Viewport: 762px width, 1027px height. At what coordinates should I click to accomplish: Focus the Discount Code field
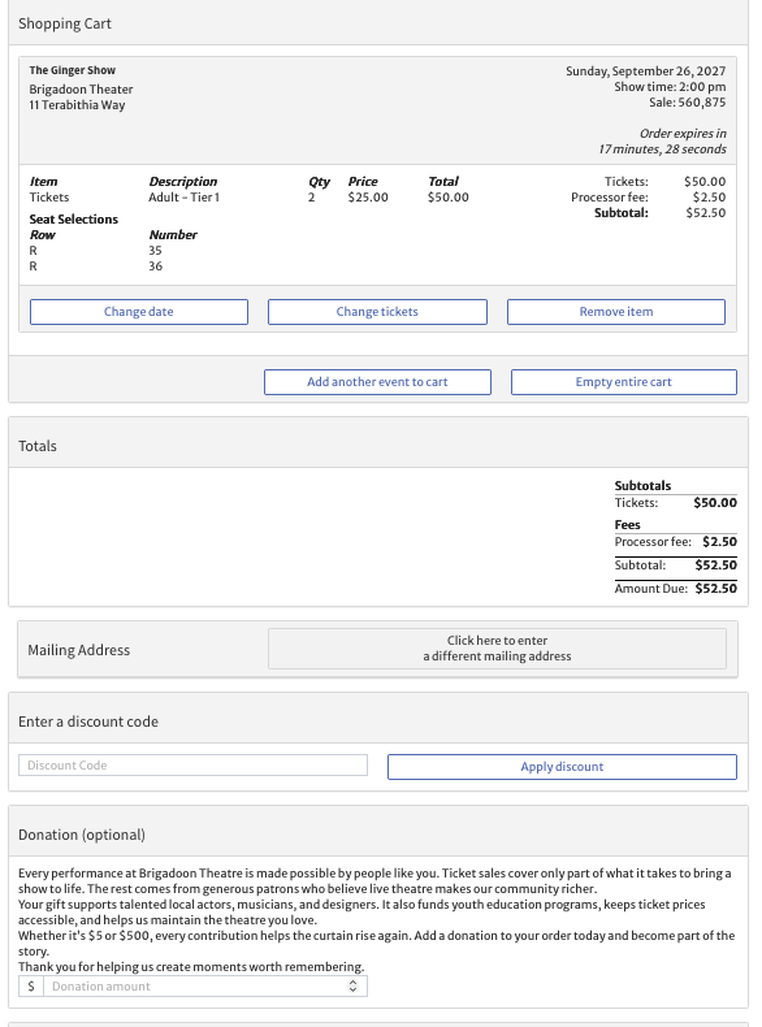(193, 765)
